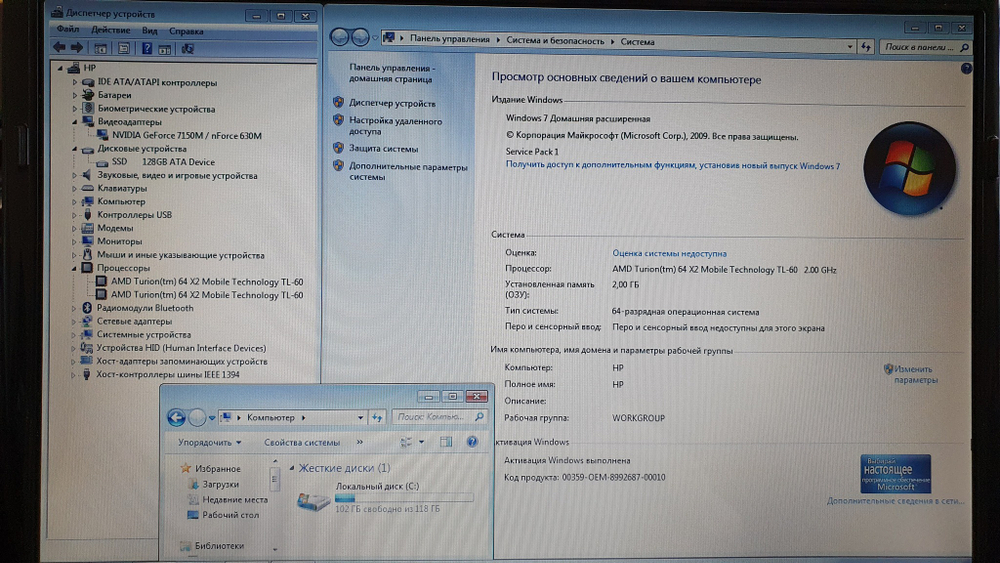Click Back button in Компьютер explorer window
Image resolution: width=1000 pixels, height=563 pixels.
tap(177, 417)
